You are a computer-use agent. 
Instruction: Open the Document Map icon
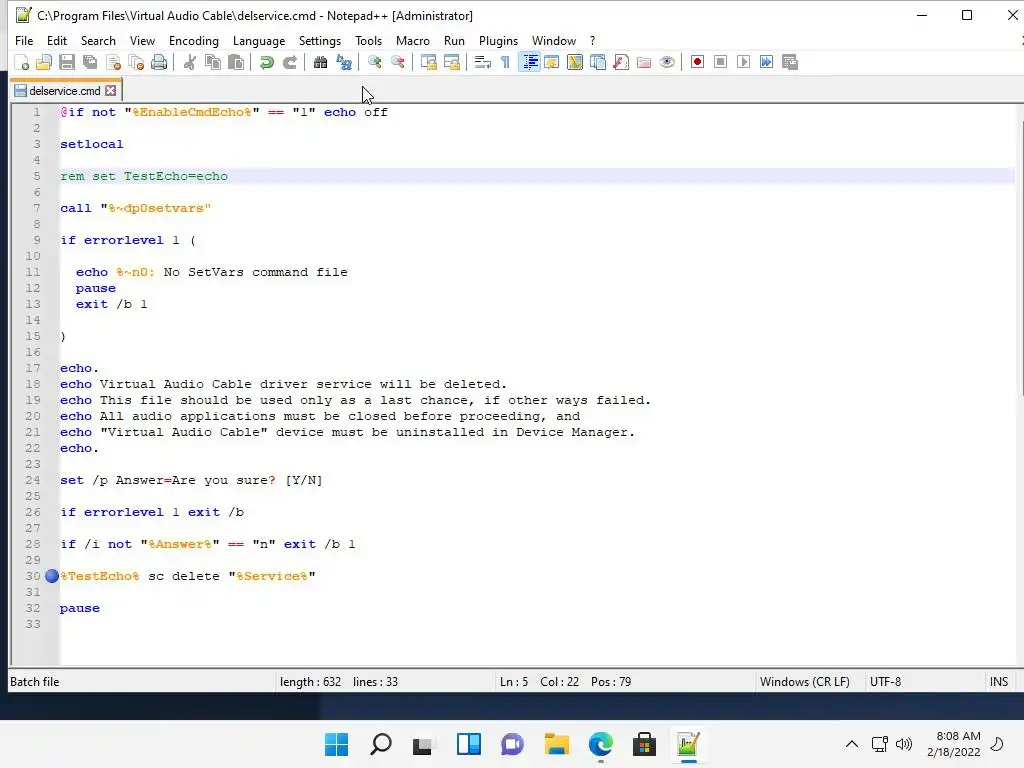(x=575, y=63)
